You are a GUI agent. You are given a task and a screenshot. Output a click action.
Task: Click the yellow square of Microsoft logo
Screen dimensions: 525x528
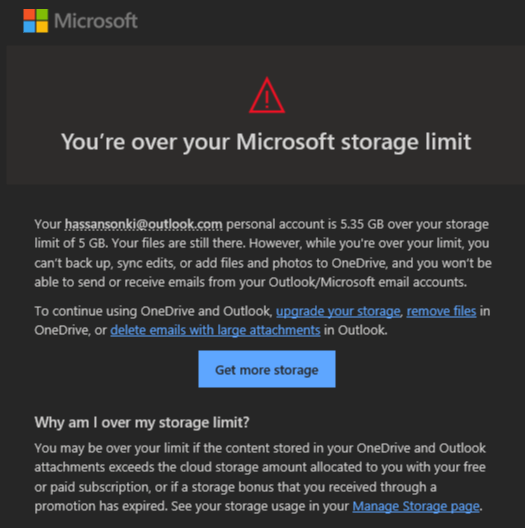pos(42,27)
